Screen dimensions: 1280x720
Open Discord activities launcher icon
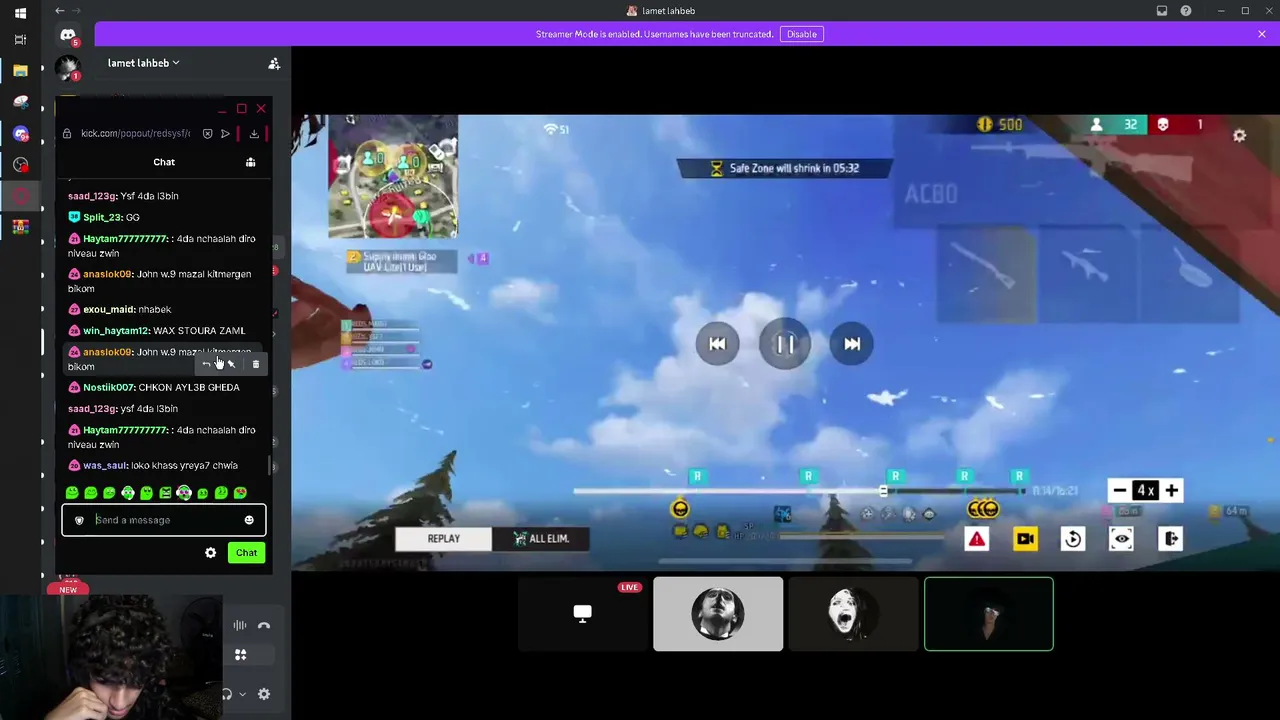(x=240, y=655)
